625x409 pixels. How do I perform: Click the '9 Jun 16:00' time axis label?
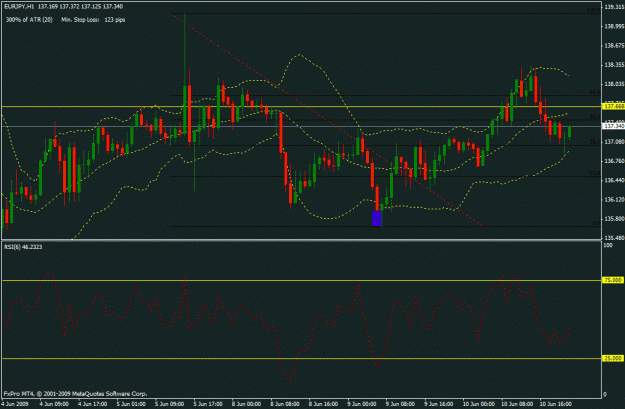pos(439,404)
